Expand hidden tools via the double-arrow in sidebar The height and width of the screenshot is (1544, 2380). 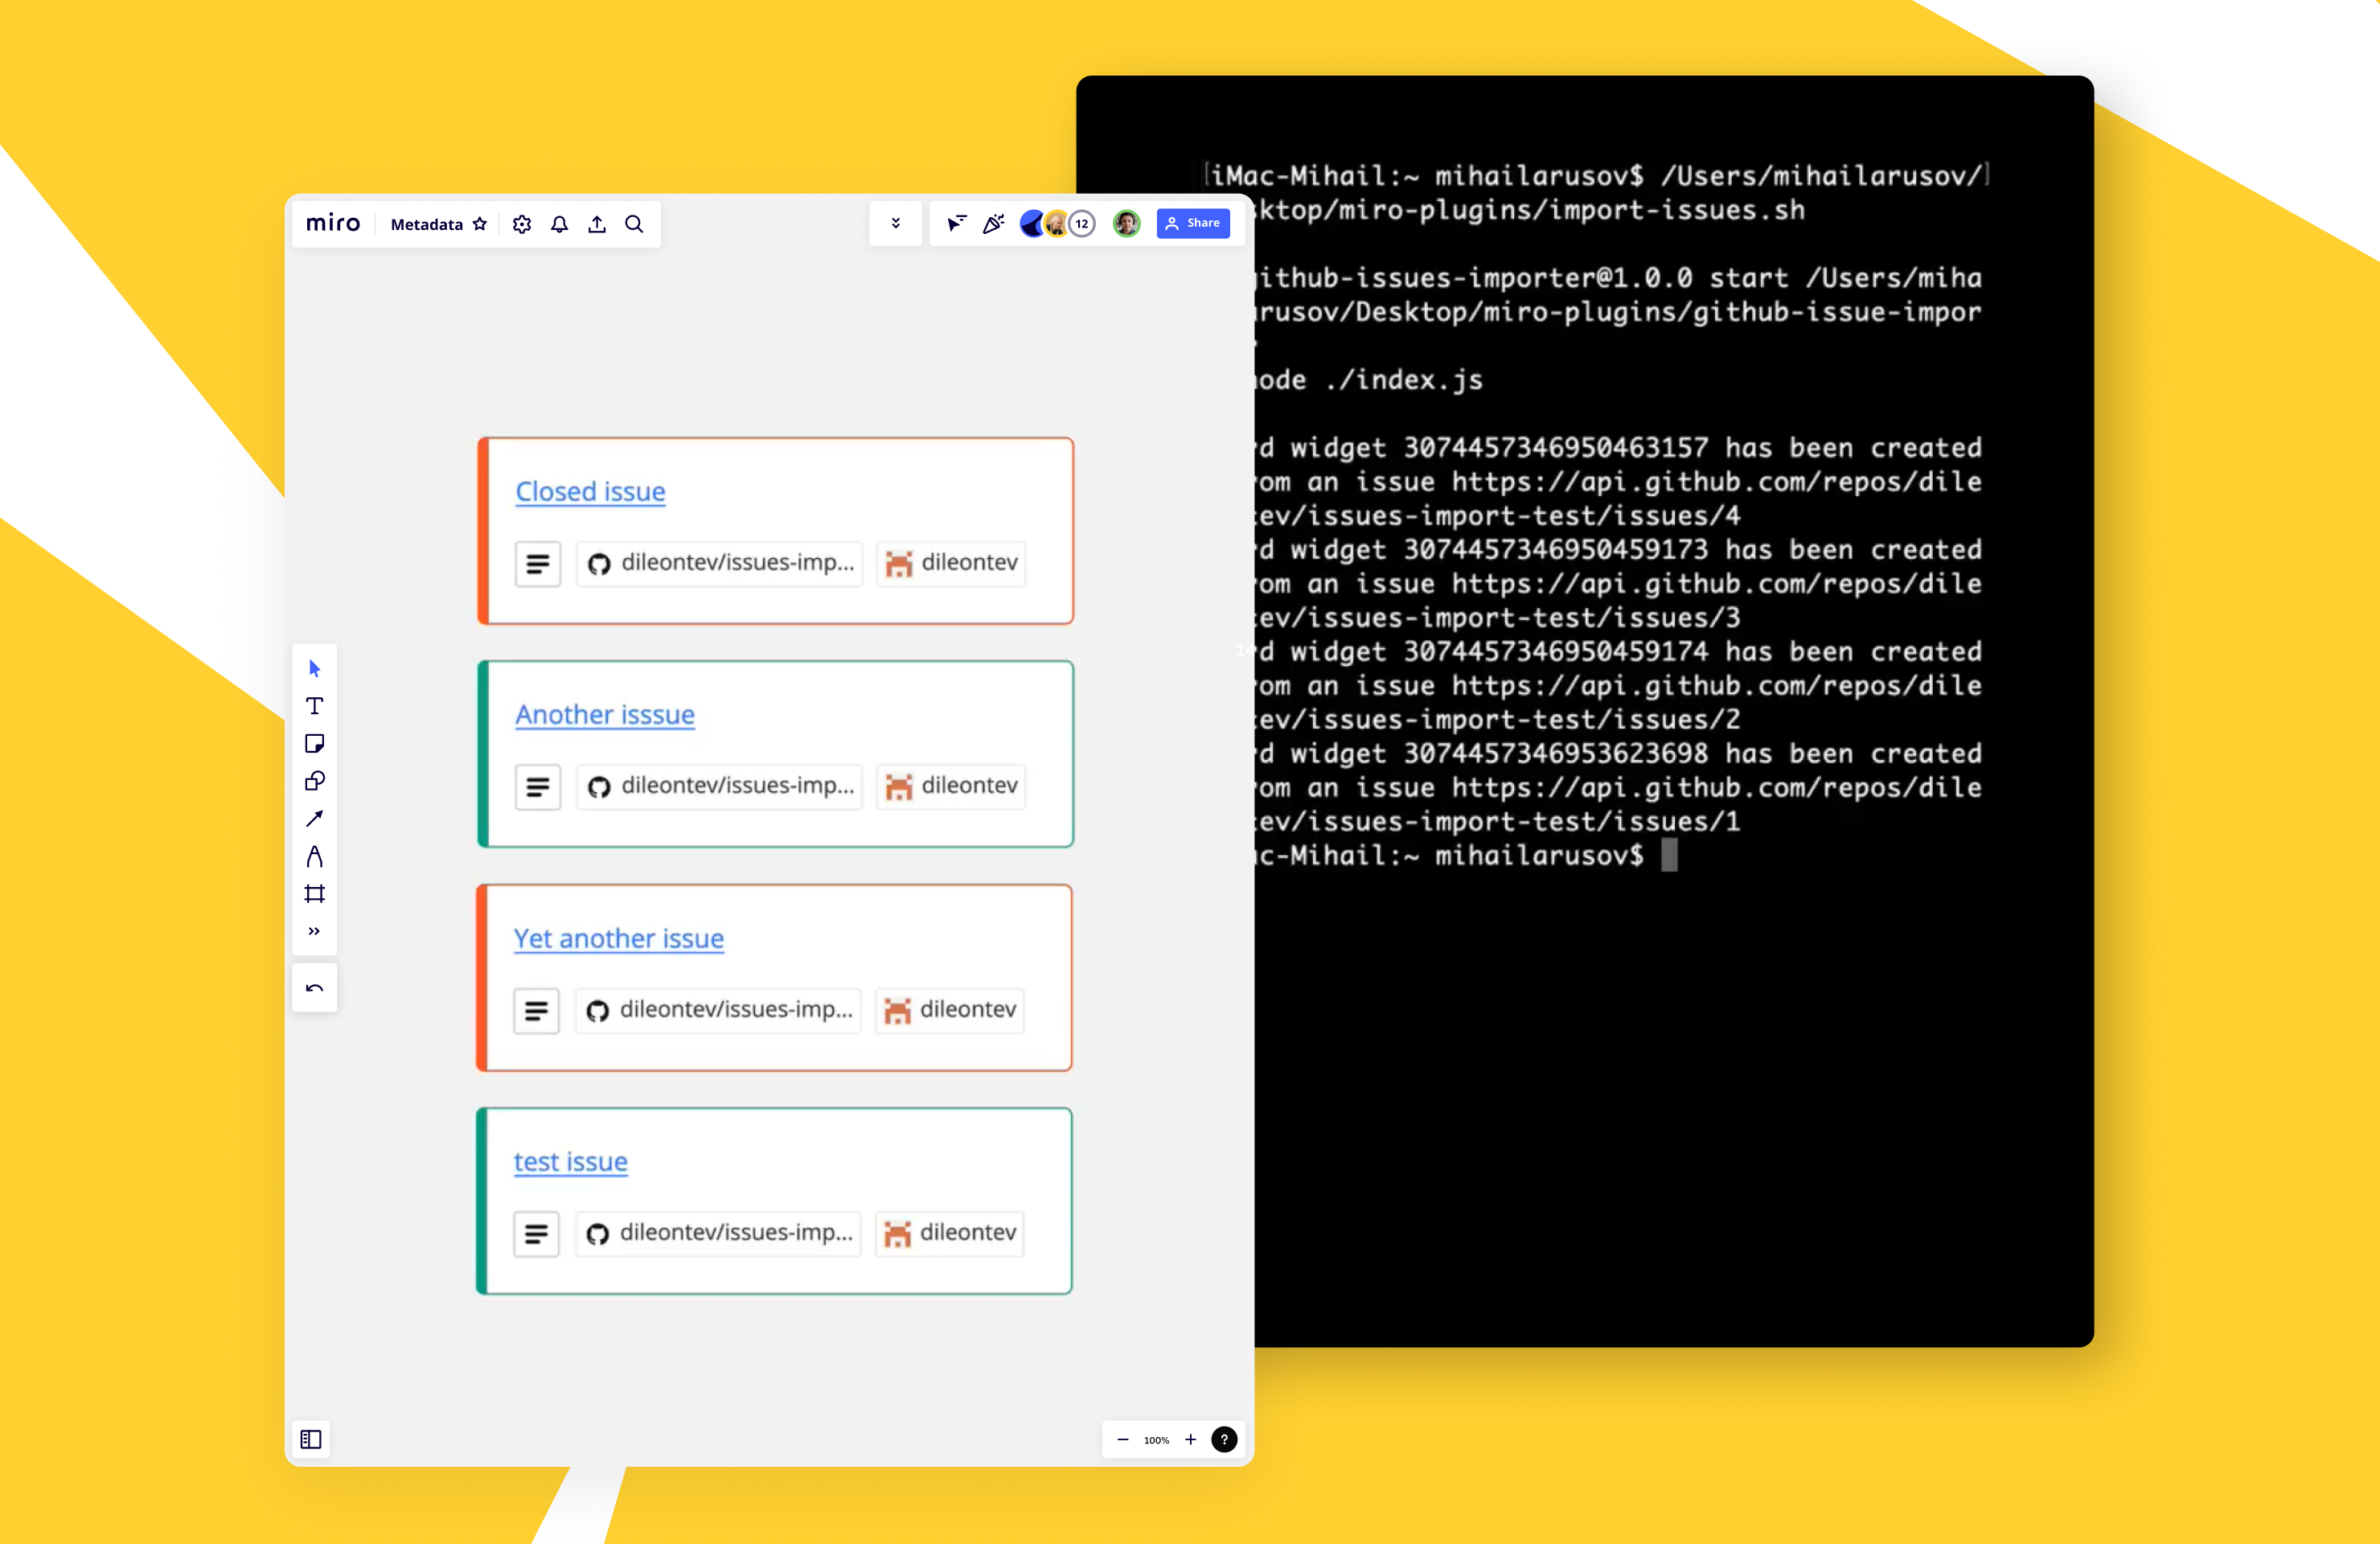tap(315, 931)
